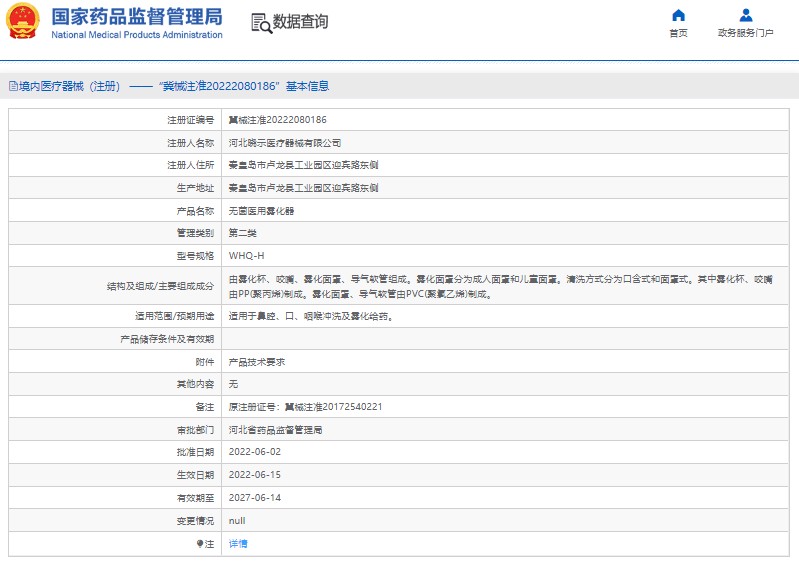Click the 河北省药品监督管理局 approval department

275,429
